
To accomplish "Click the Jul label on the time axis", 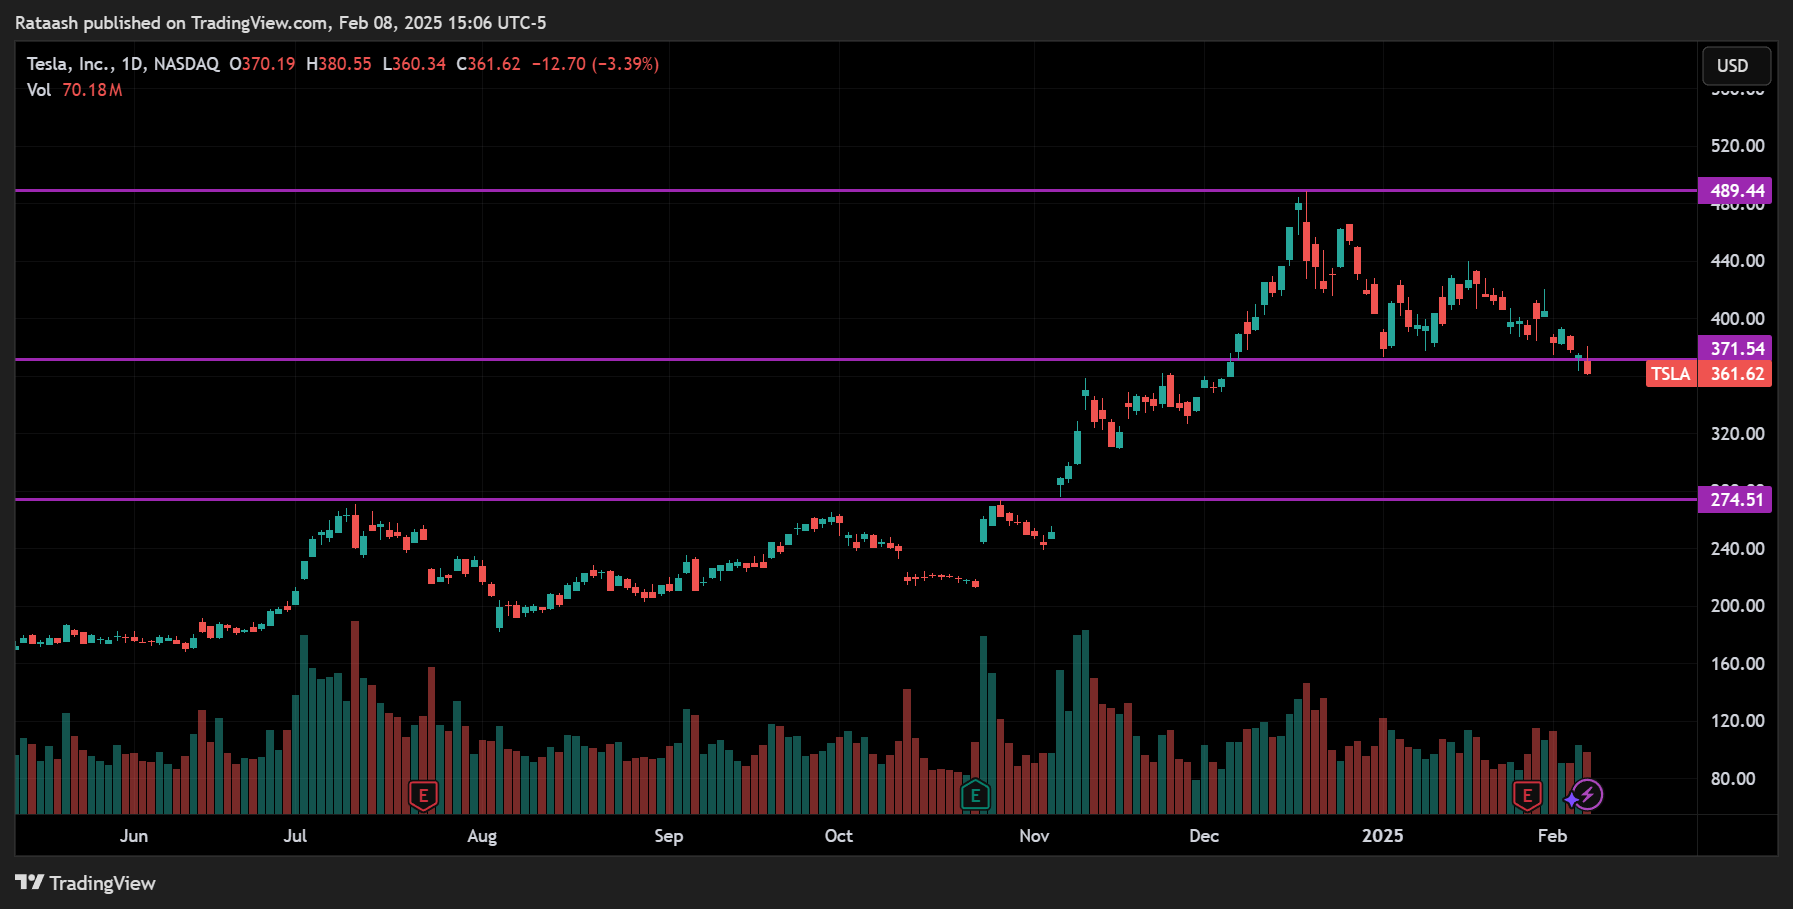I will pyautogui.click(x=295, y=836).
